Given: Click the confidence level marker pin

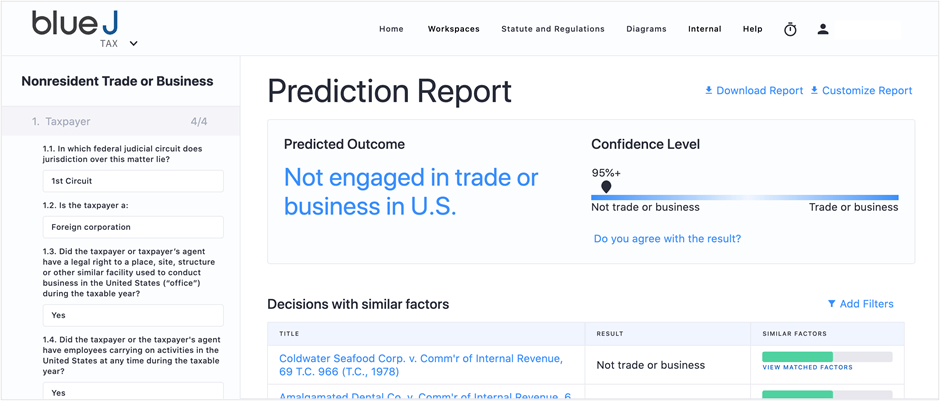Looking at the screenshot, I should click(x=606, y=187).
